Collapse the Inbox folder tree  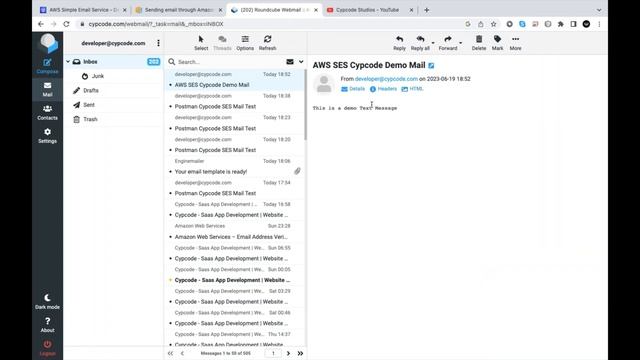tap(68, 62)
